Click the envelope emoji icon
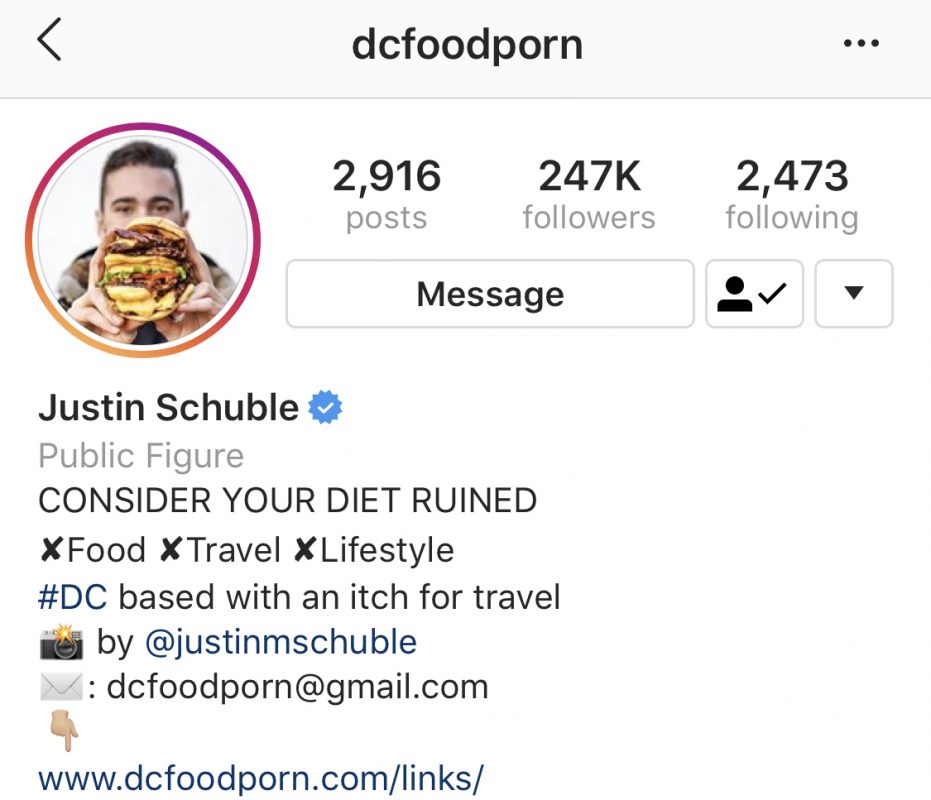Screen dimensions: 931x800 pyautogui.click(x=61, y=687)
